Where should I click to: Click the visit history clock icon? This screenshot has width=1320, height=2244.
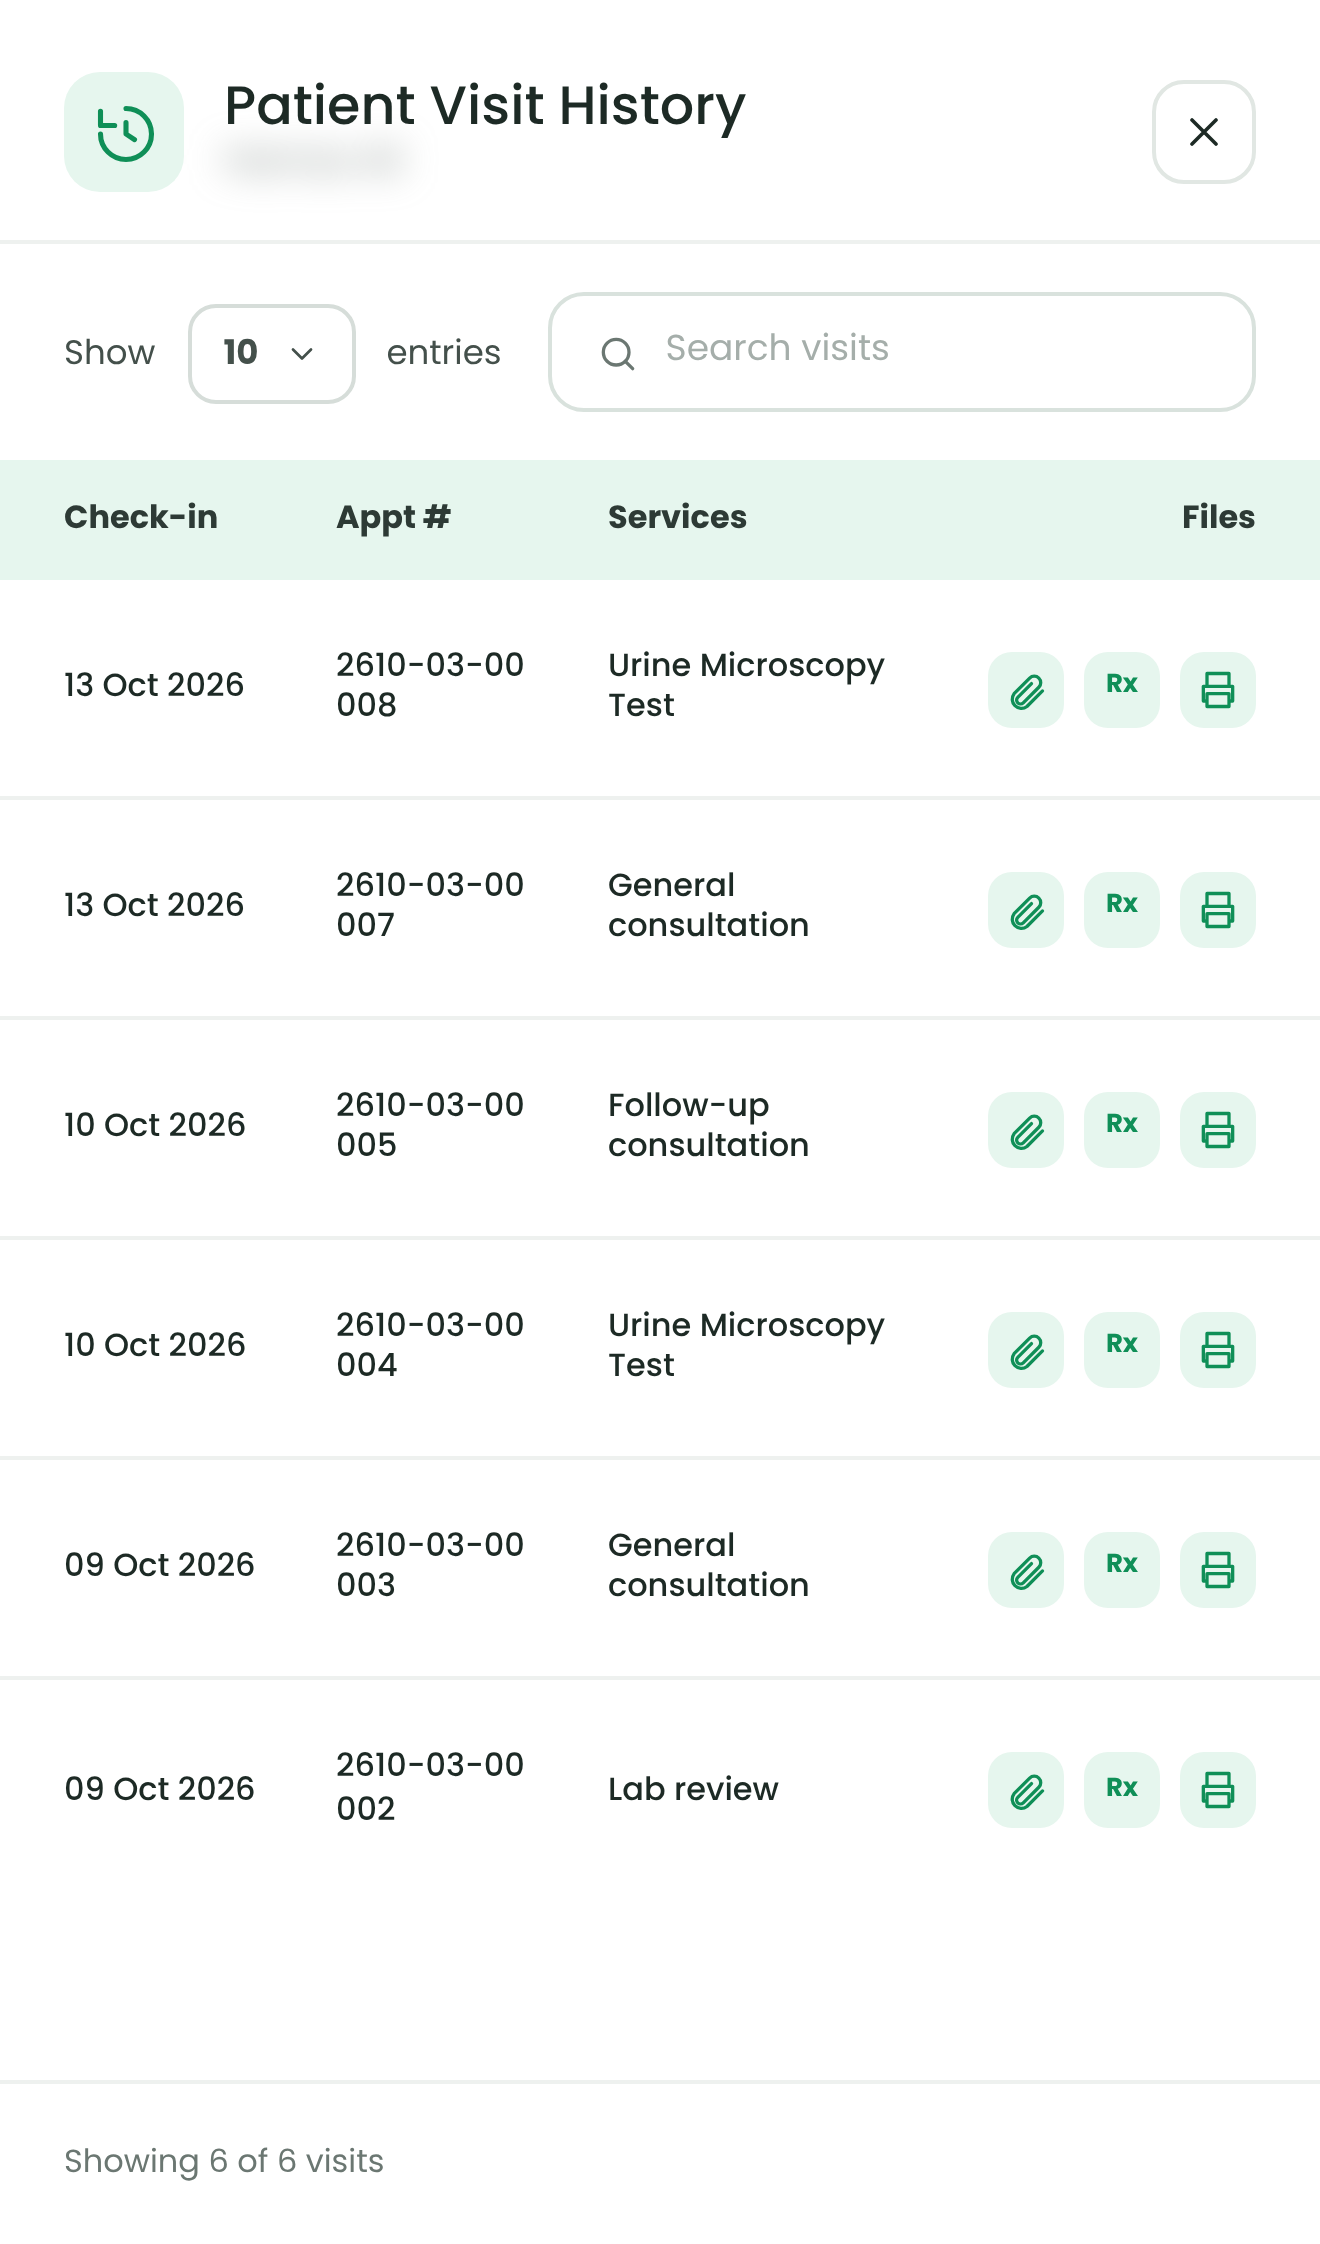(x=124, y=132)
